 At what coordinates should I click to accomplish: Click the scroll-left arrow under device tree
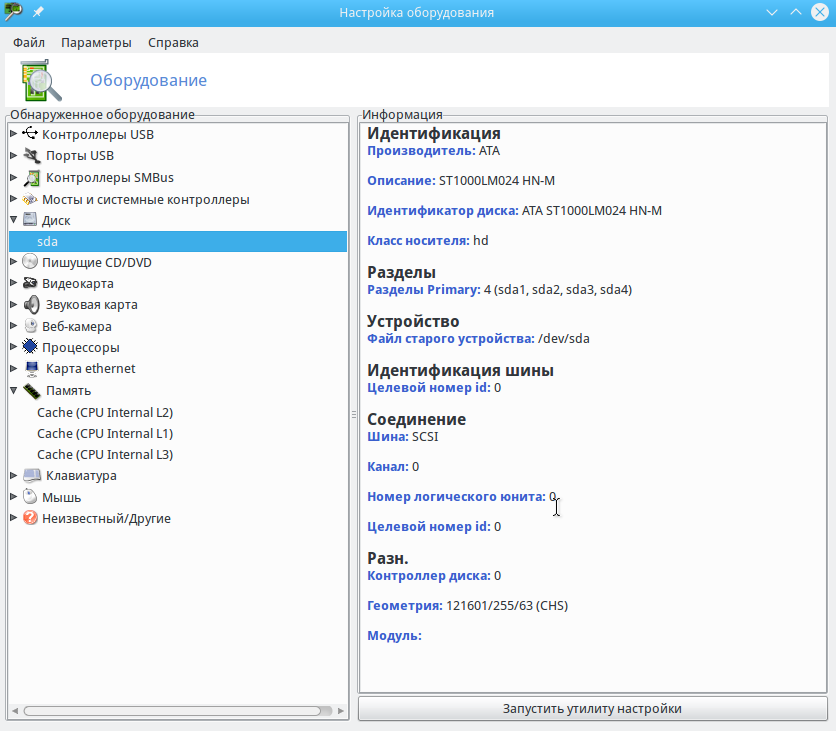15,711
